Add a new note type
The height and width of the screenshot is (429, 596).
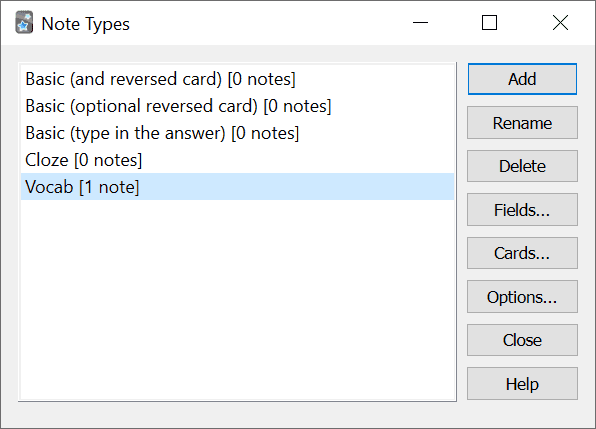tap(522, 79)
